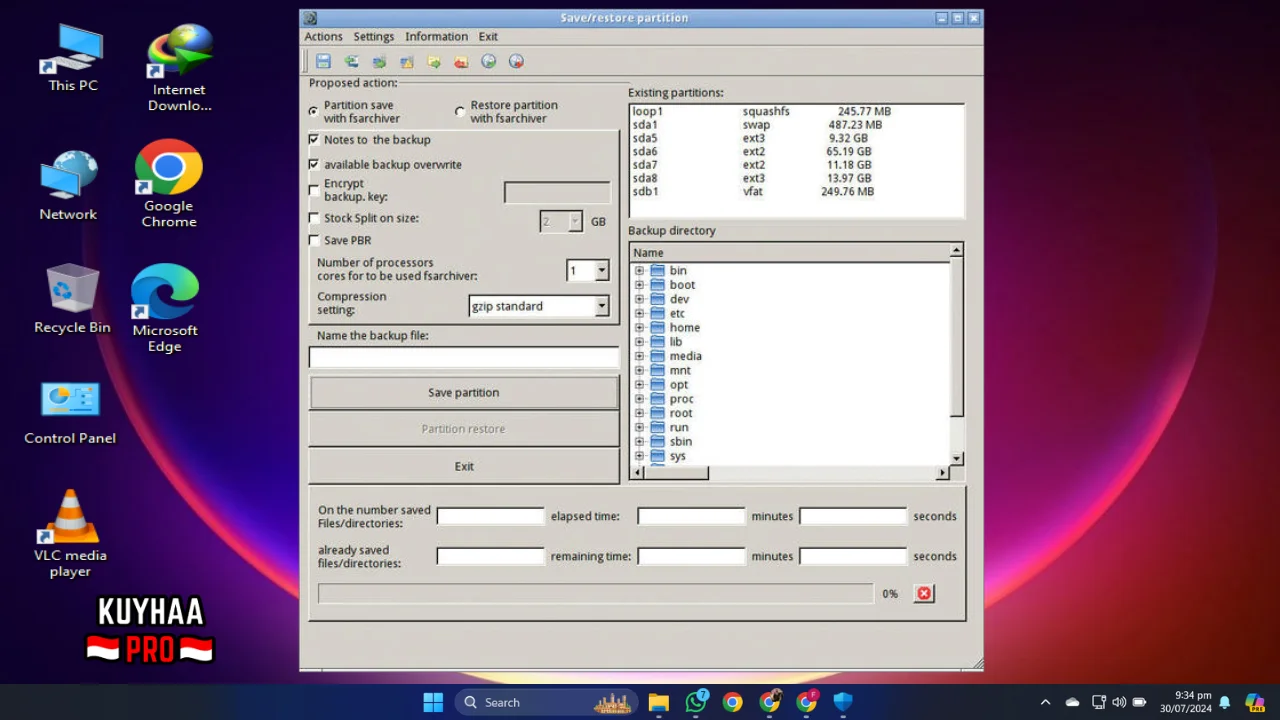Expand the media folder node
This screenshot has width=1280, height=720.
[x=639, y=356]
